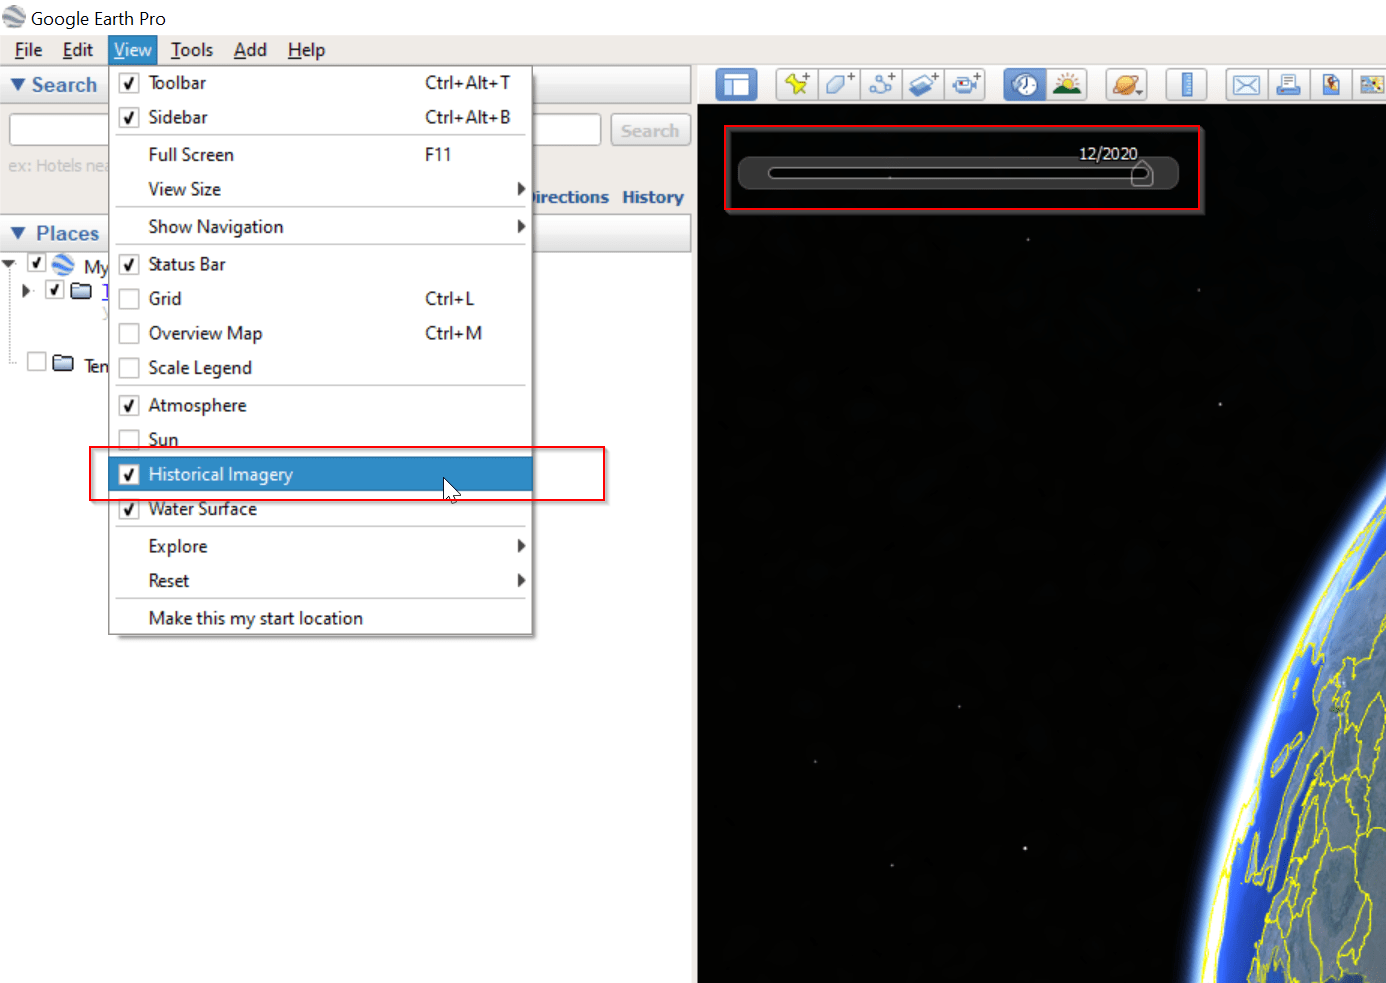1386x983 pixels.
Task: Collapse the Search panel
Action: click(x=18, y=85)
